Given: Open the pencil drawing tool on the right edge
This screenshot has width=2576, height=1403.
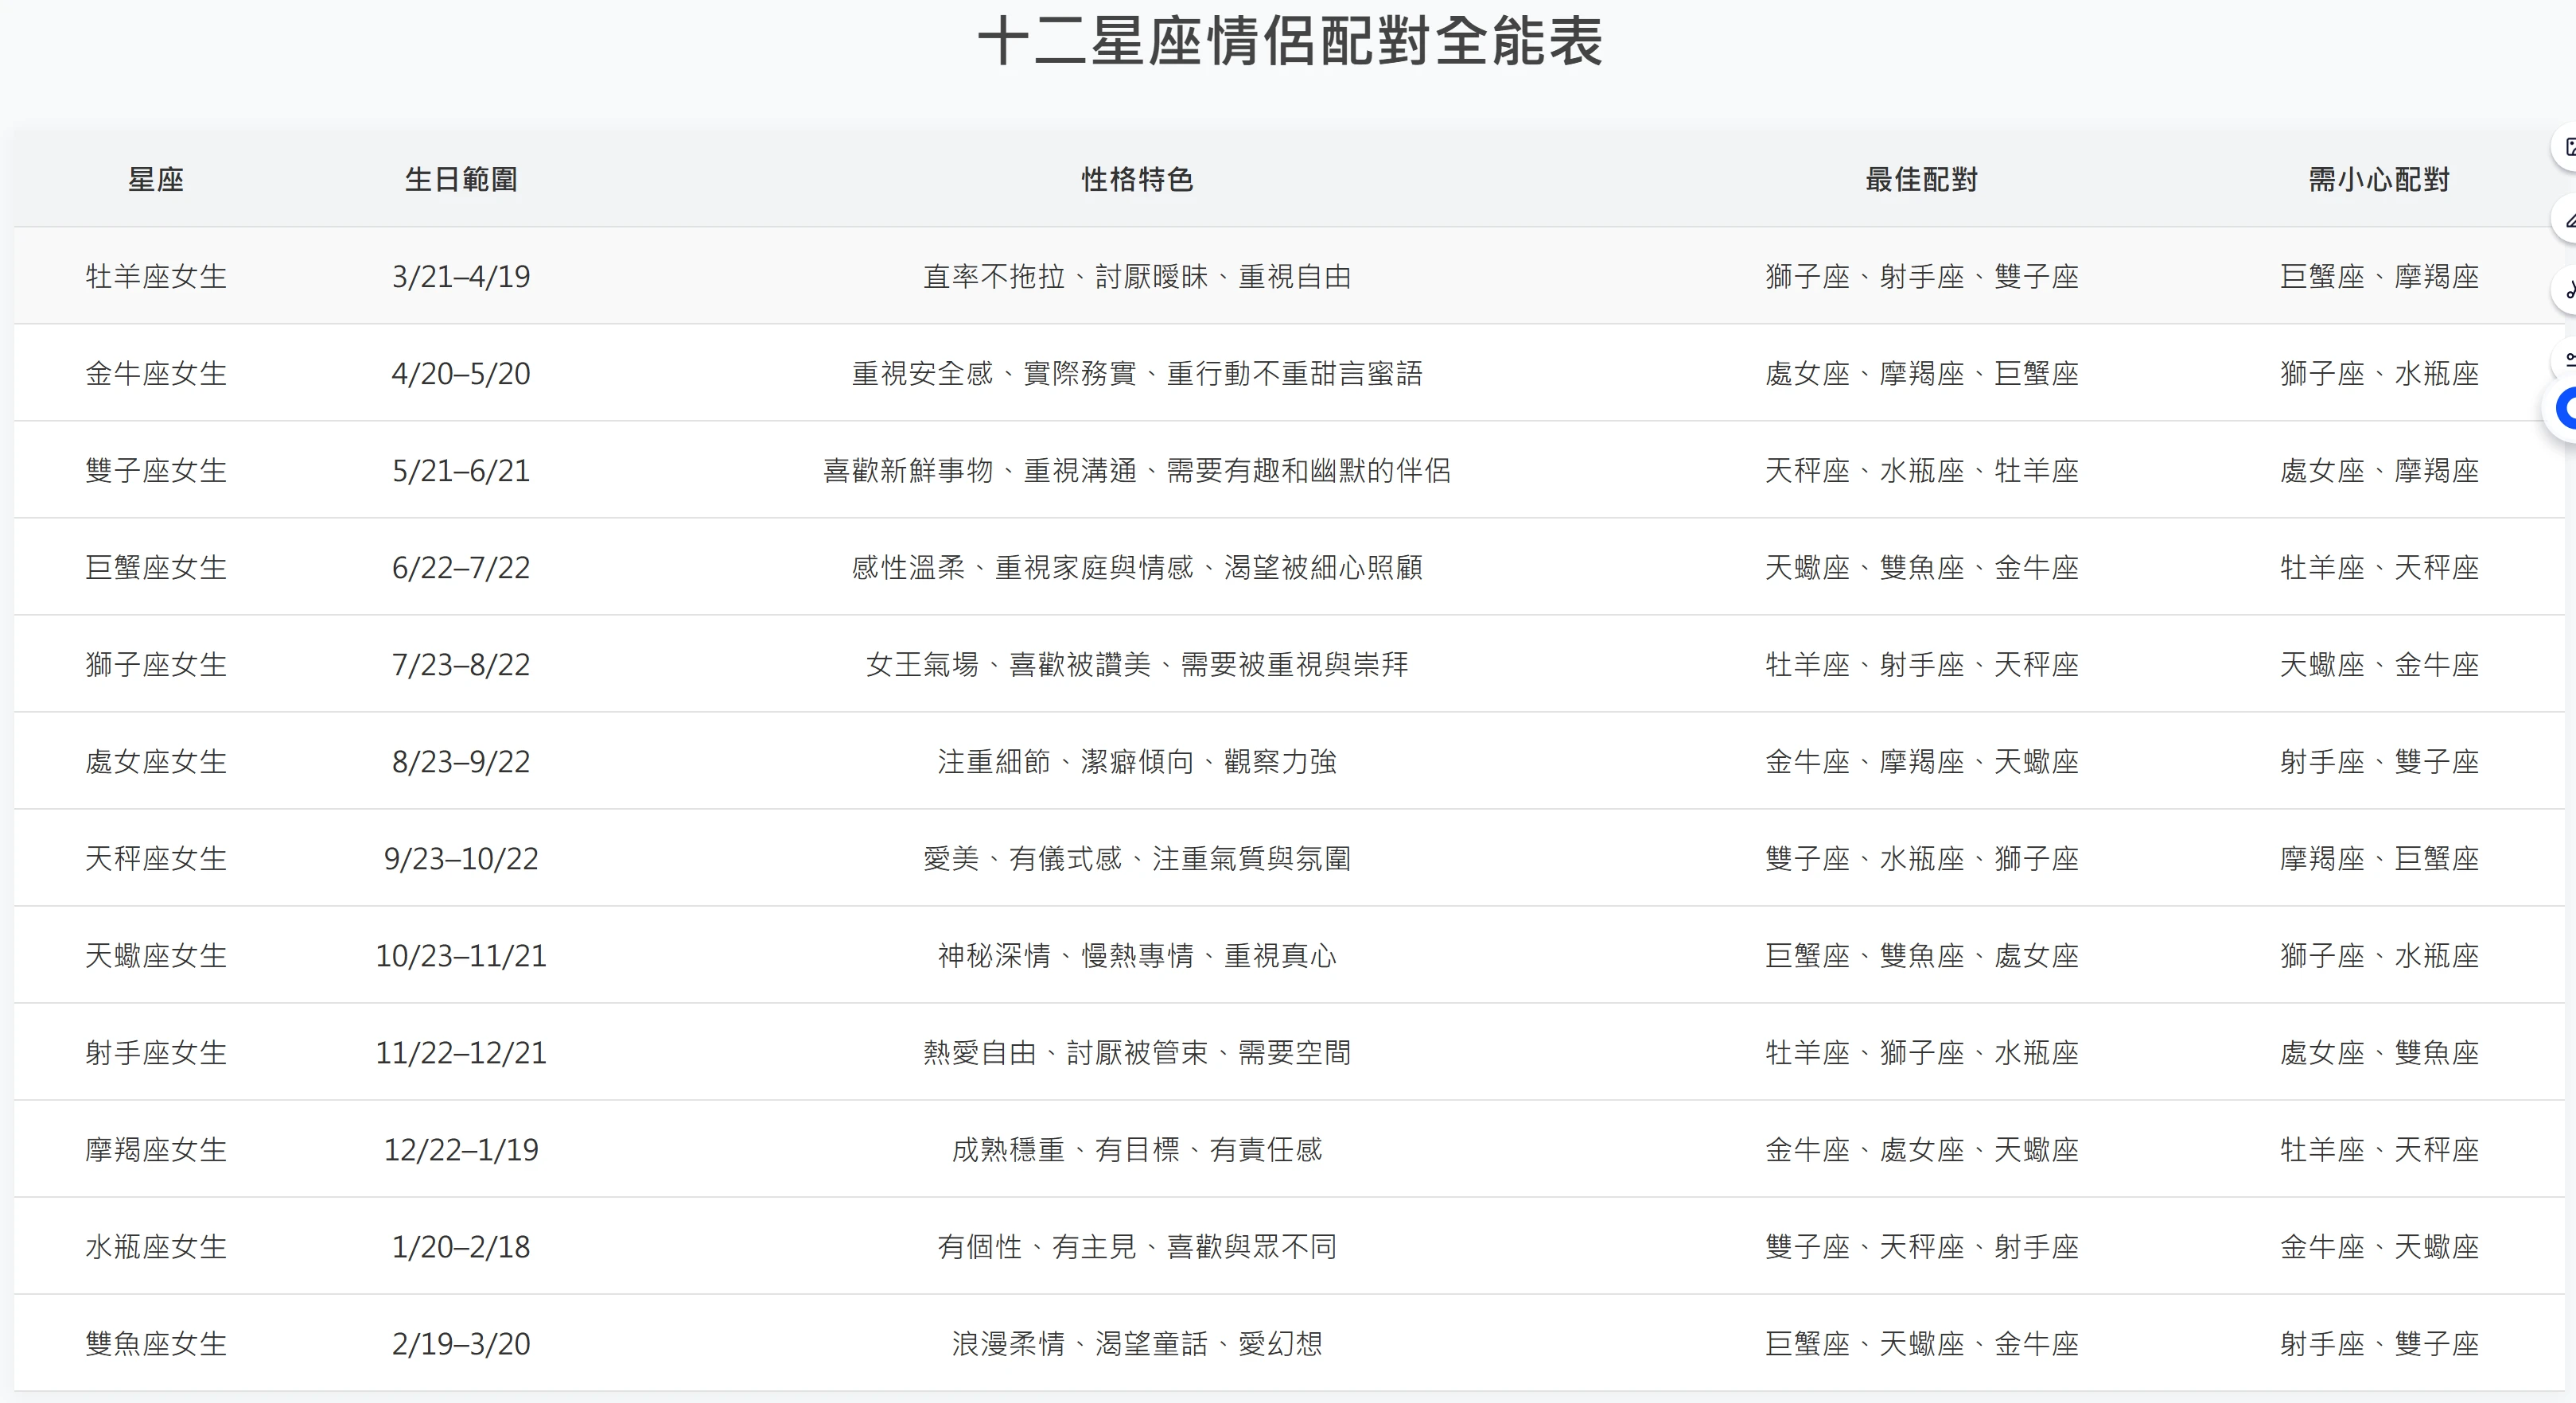Looking at the screenshot, I should 2569,218.
